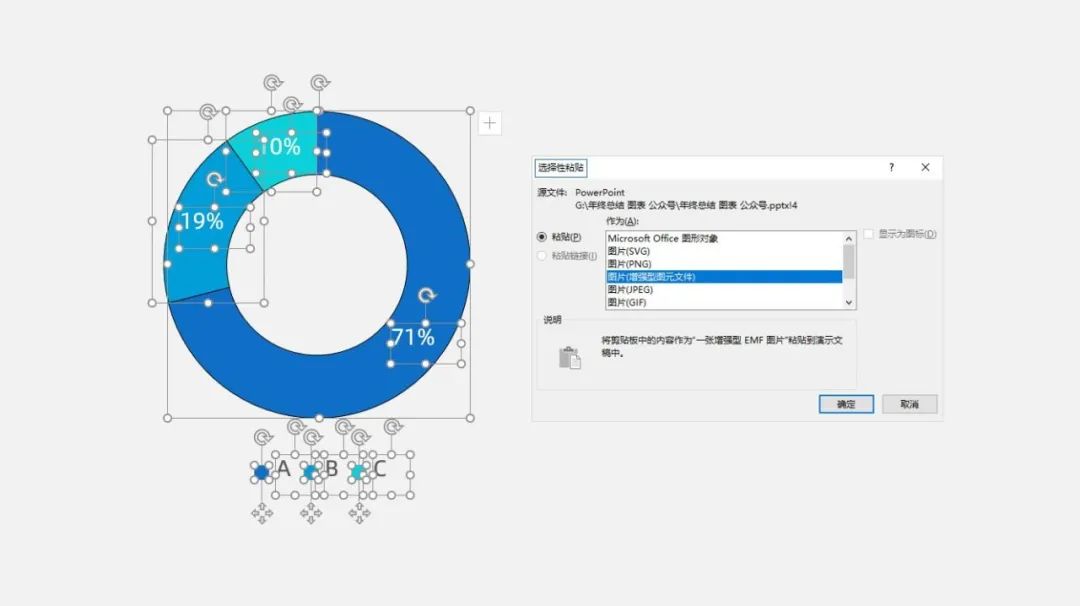This screenshot has height=606, width=1080.
Task: Click the plus button beside the chart
Action: pyautogui.click(x=490, y=123)
